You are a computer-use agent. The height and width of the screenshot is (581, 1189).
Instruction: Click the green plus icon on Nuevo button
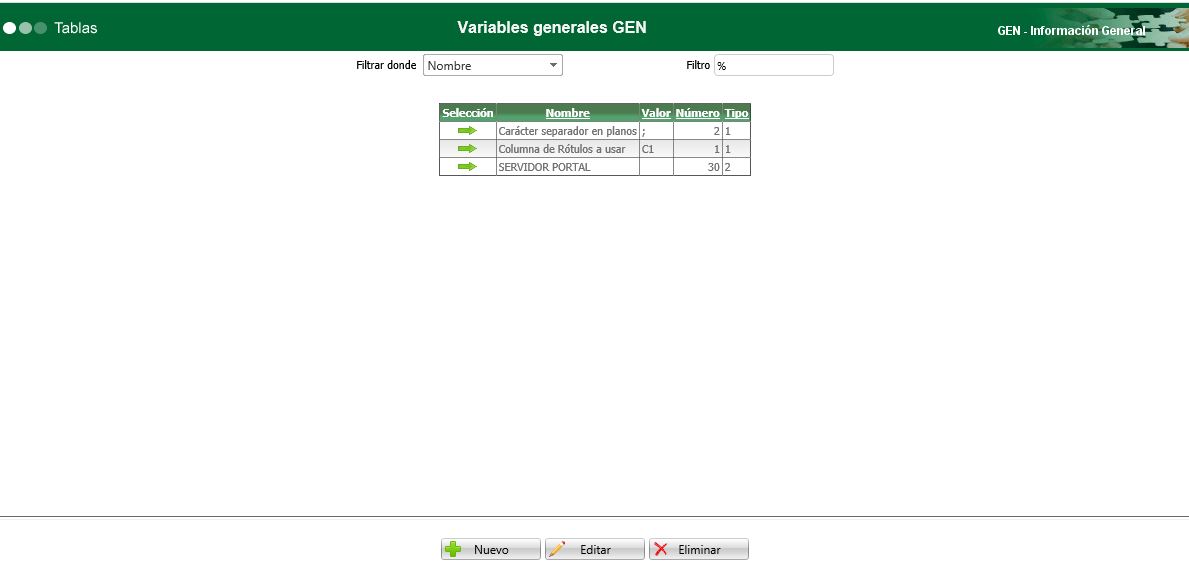pos(453,548)
